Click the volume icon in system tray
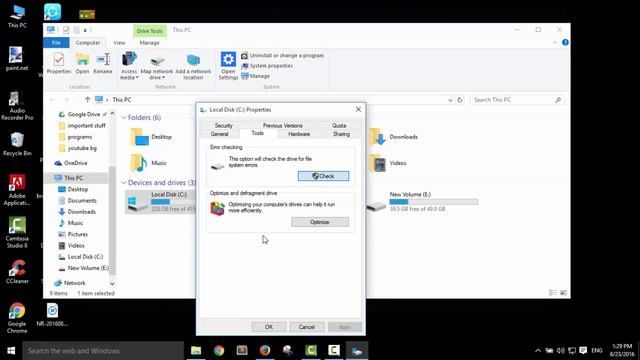 click(x=560, y=351)
